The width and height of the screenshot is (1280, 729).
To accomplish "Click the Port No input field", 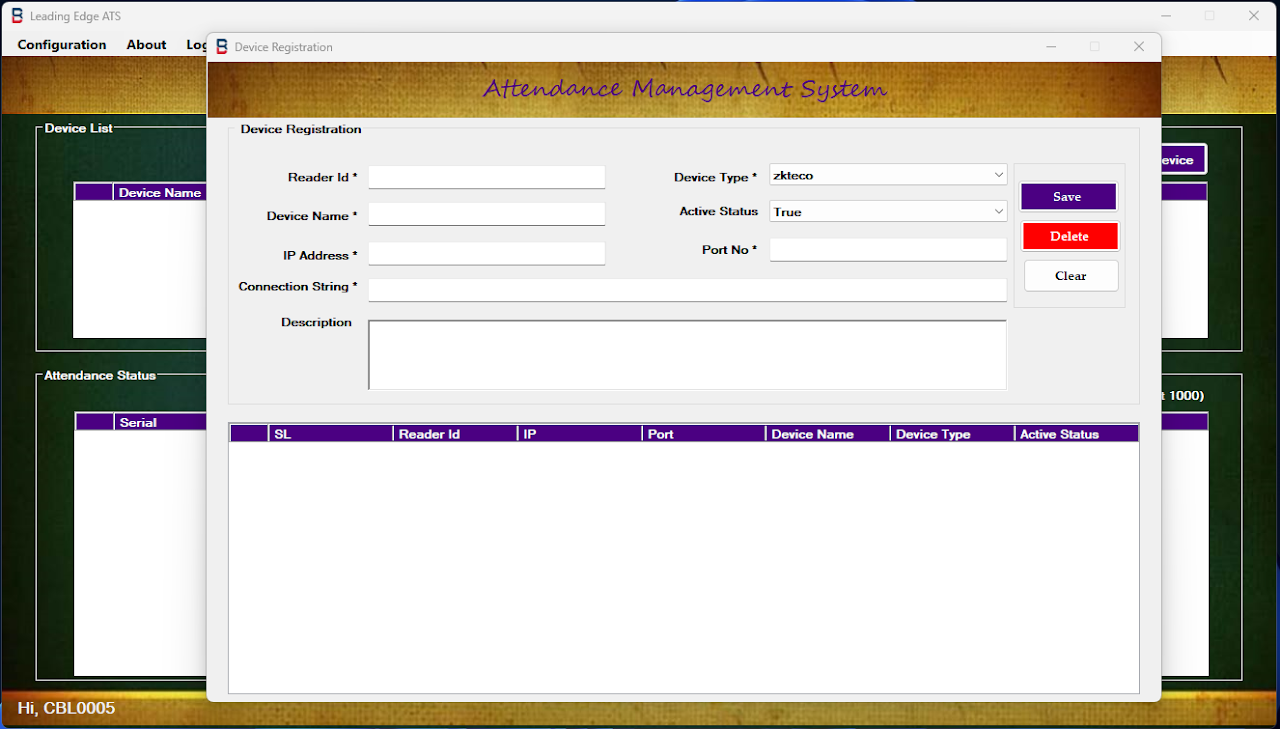I will [x=887, y=250].
